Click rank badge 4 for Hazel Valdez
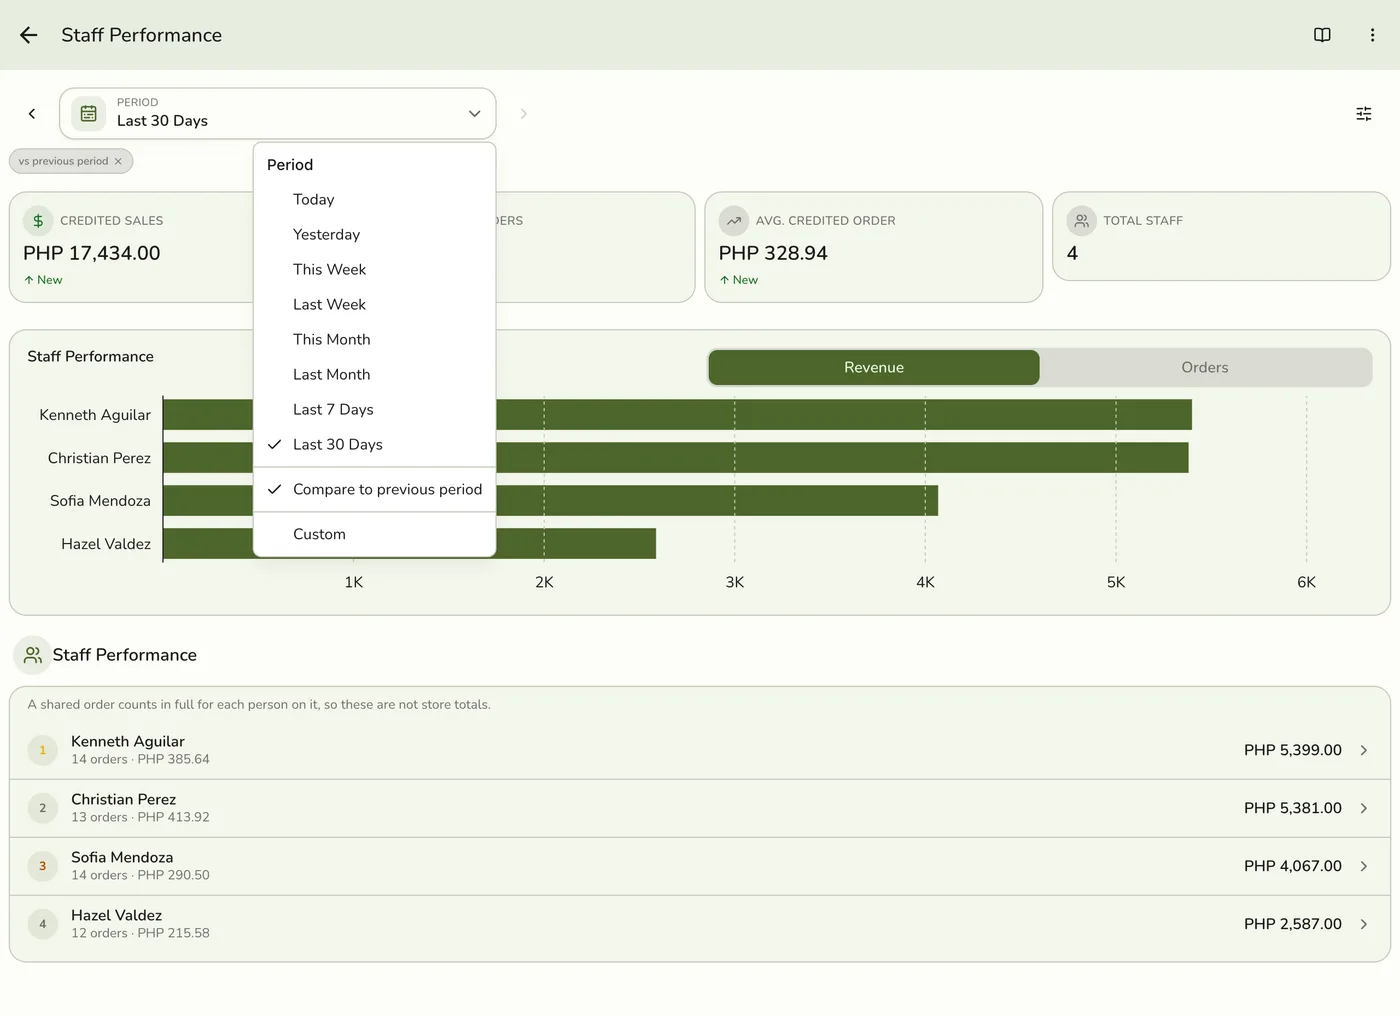The width and height of the screenshot is (1400, 1015). [43, 924]
